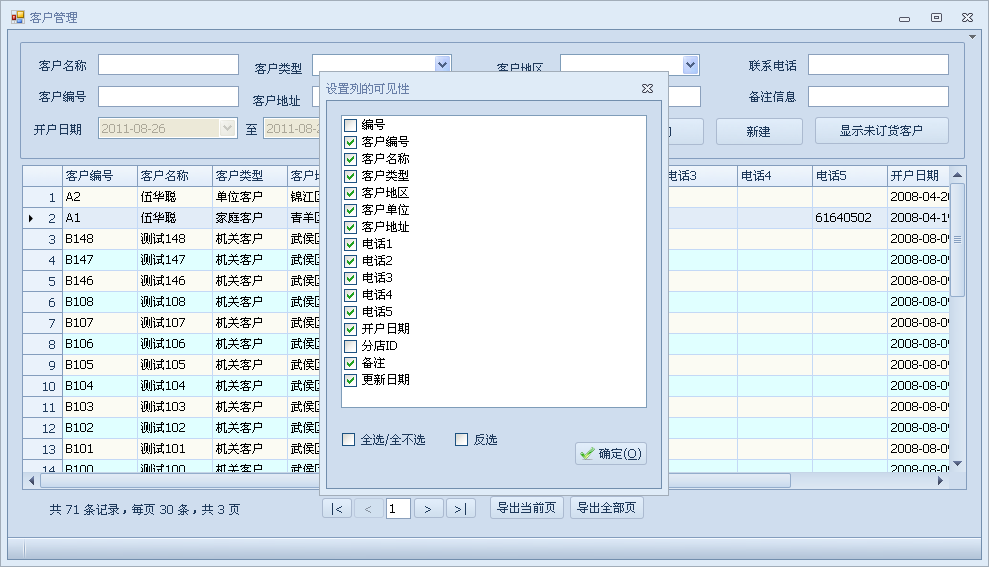Uncheck the 电话2 column checkbox
This screenshot has width=989, height=567.
point(351,261)
